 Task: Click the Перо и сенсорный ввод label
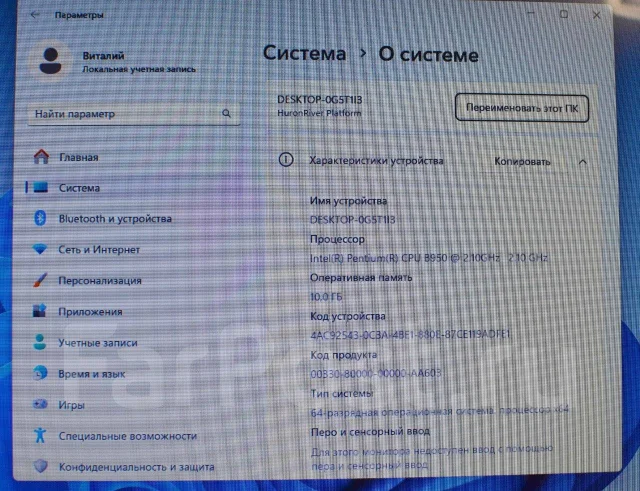point(370,431)
